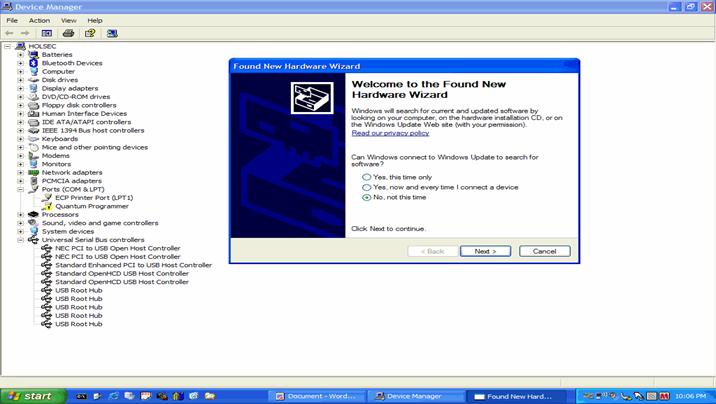Open the Help menu
The image size is (716, 404).
pos(95,21)
